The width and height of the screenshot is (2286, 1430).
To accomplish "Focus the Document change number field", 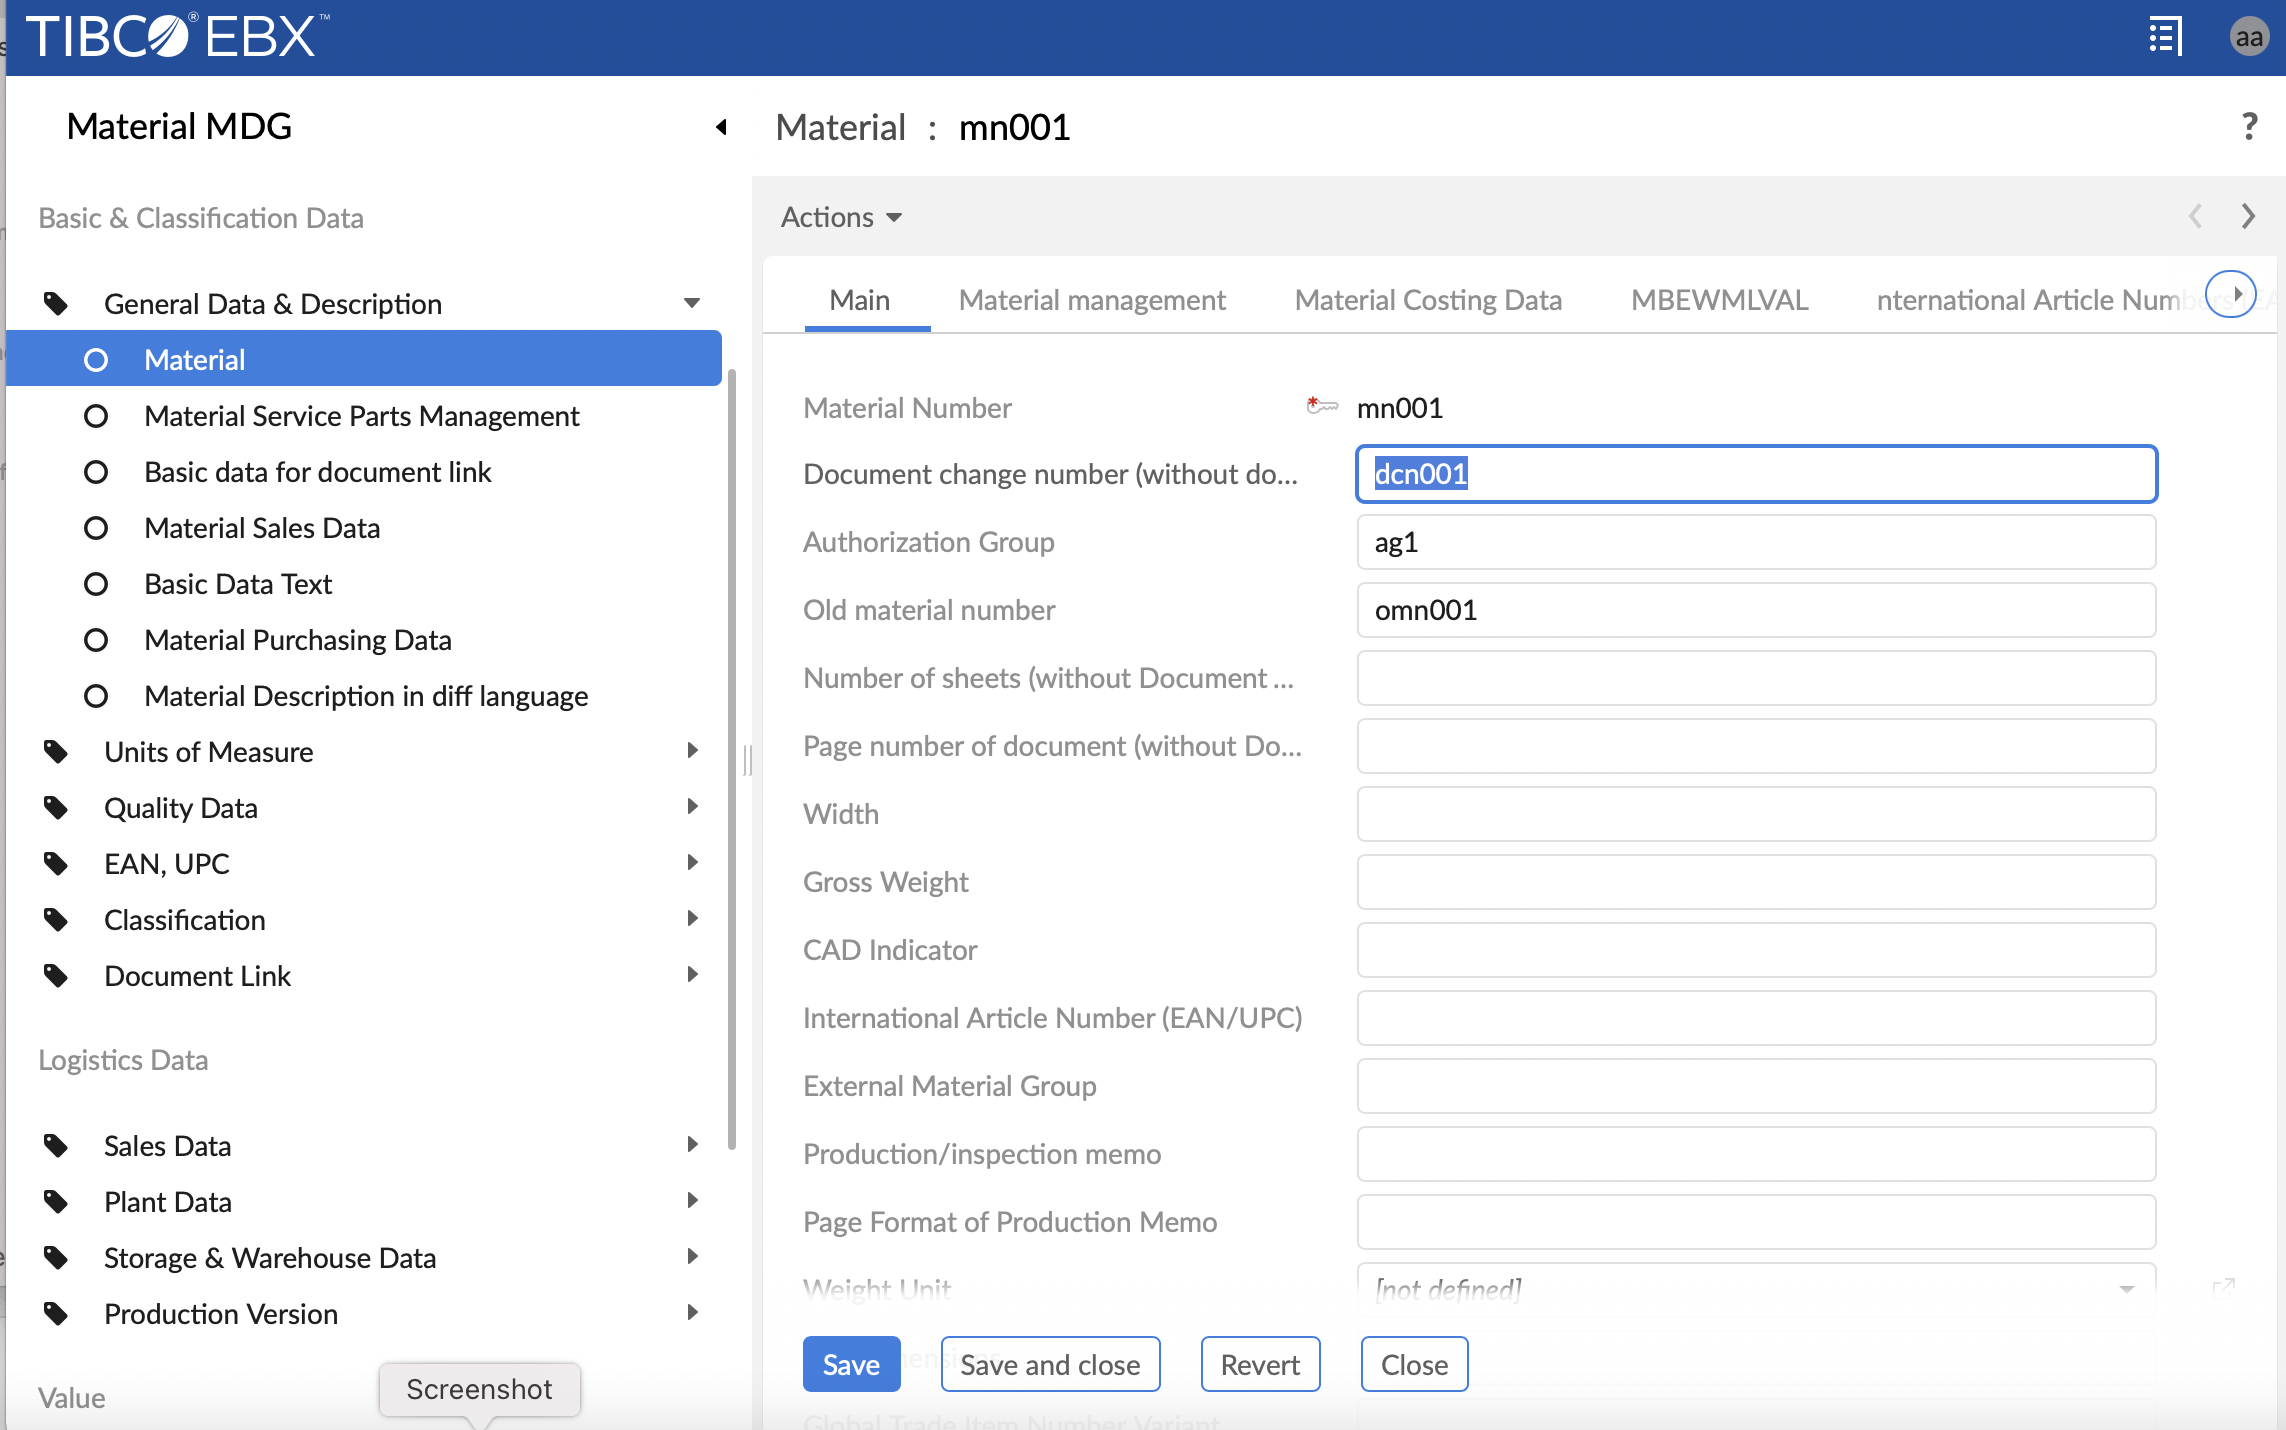I will pos(1756,473).
